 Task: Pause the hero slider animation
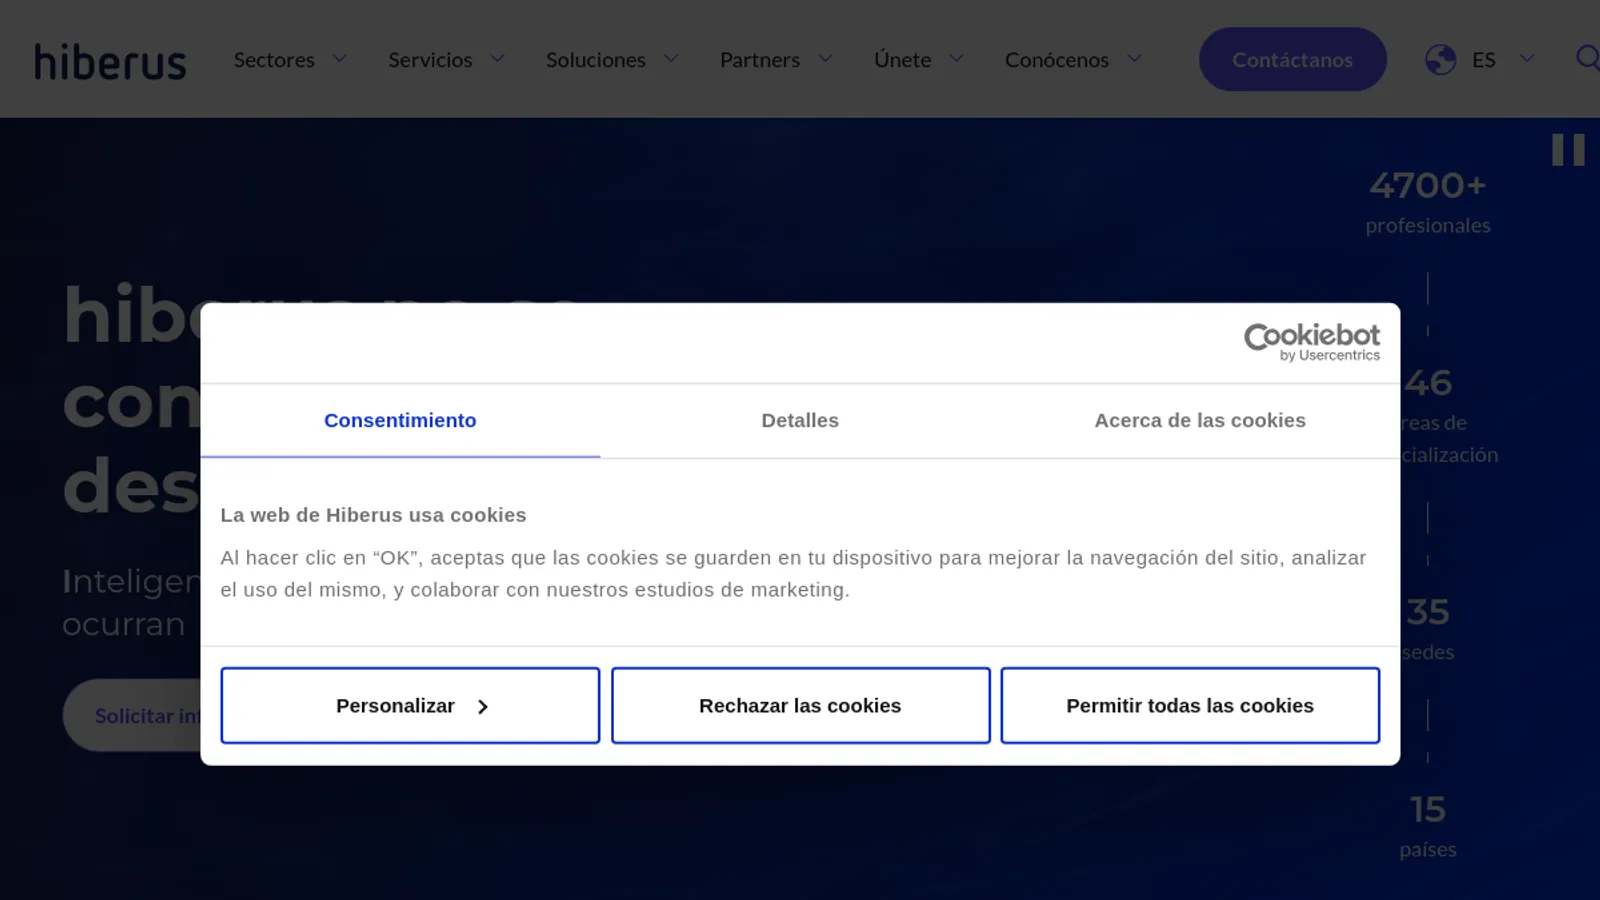pyautogui.click(x=1568, y=150)
